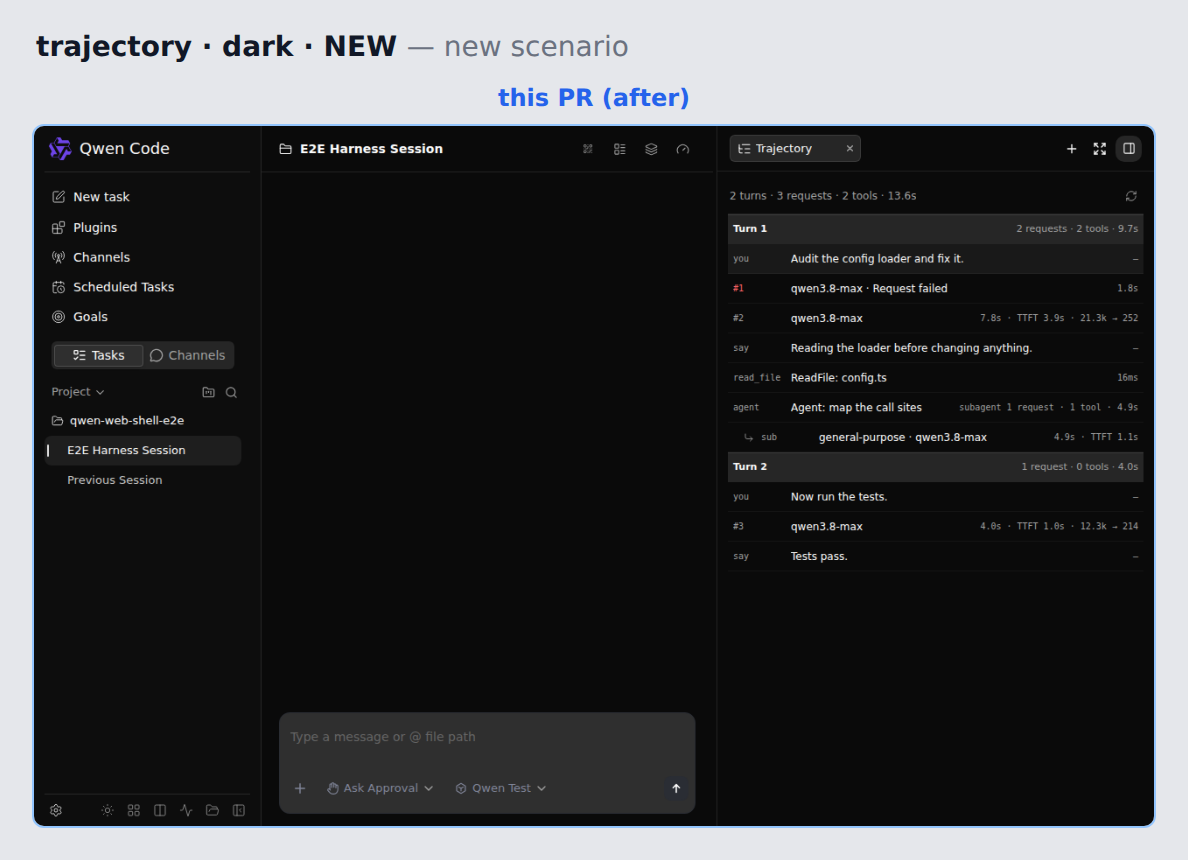Send message with the arrow button
This screenshot has width=1188, height=860.
tap(676, 788)
